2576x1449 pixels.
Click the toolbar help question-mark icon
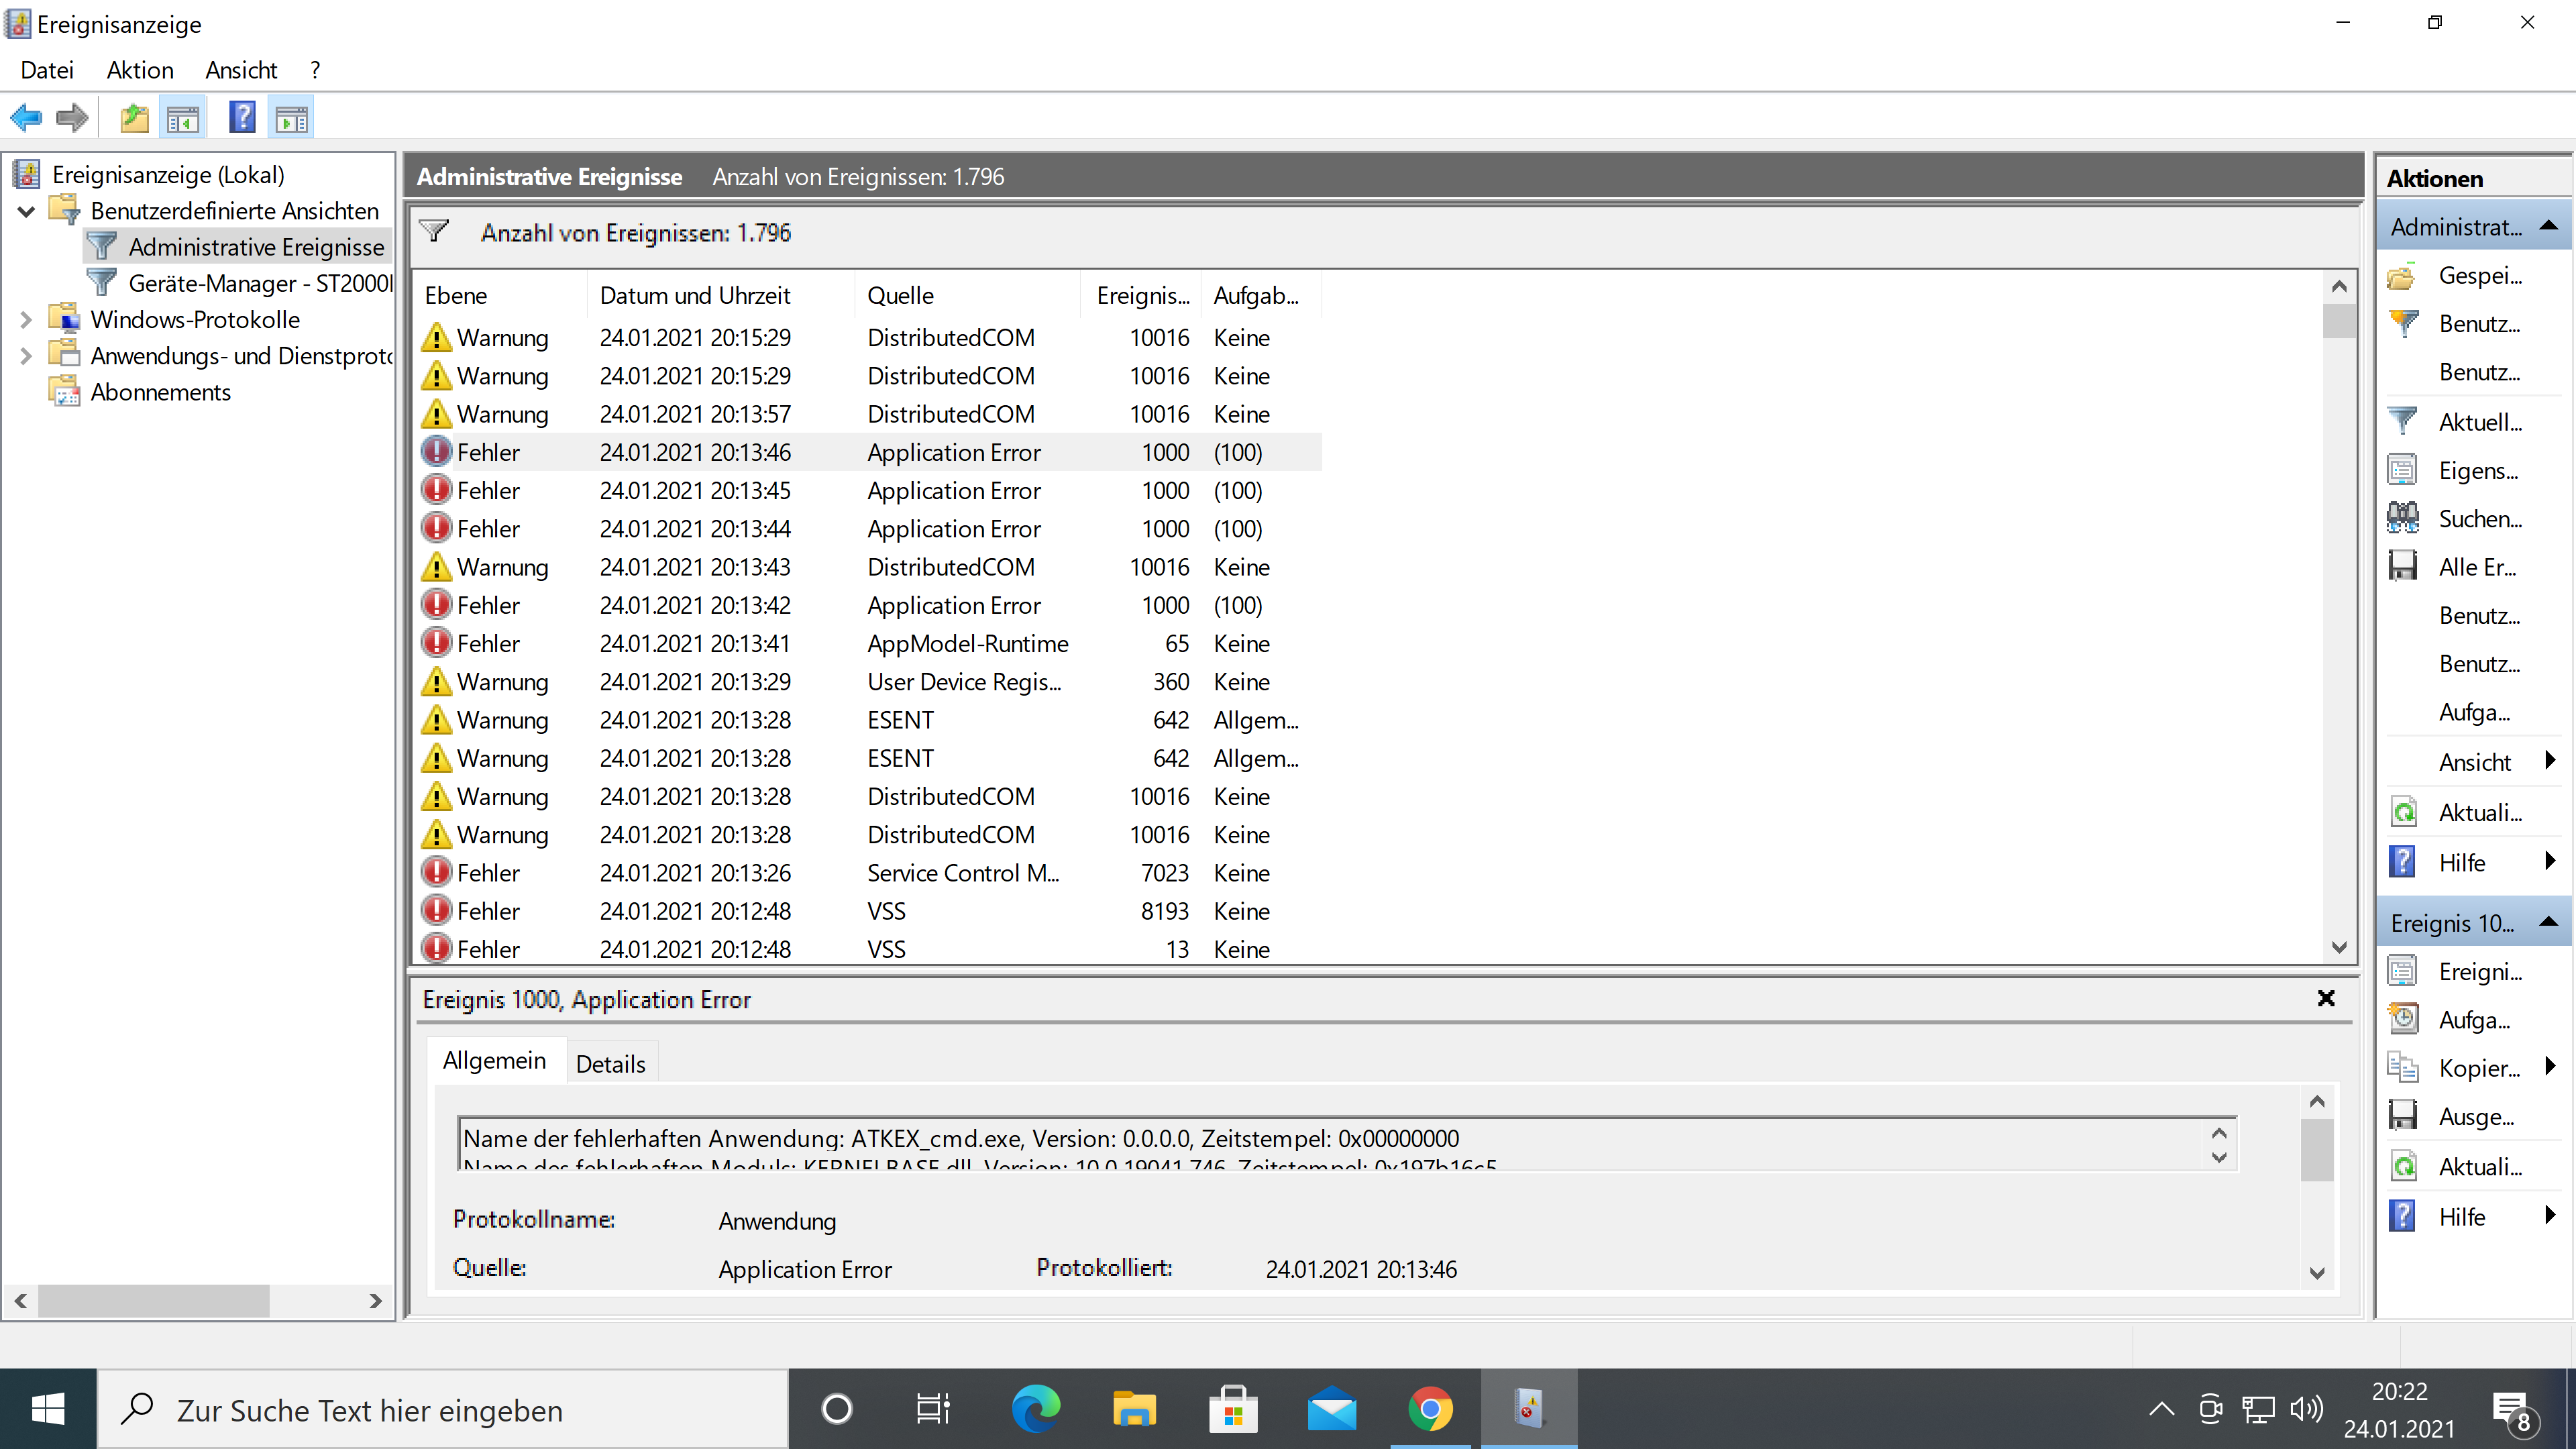(x=242, y=118)
